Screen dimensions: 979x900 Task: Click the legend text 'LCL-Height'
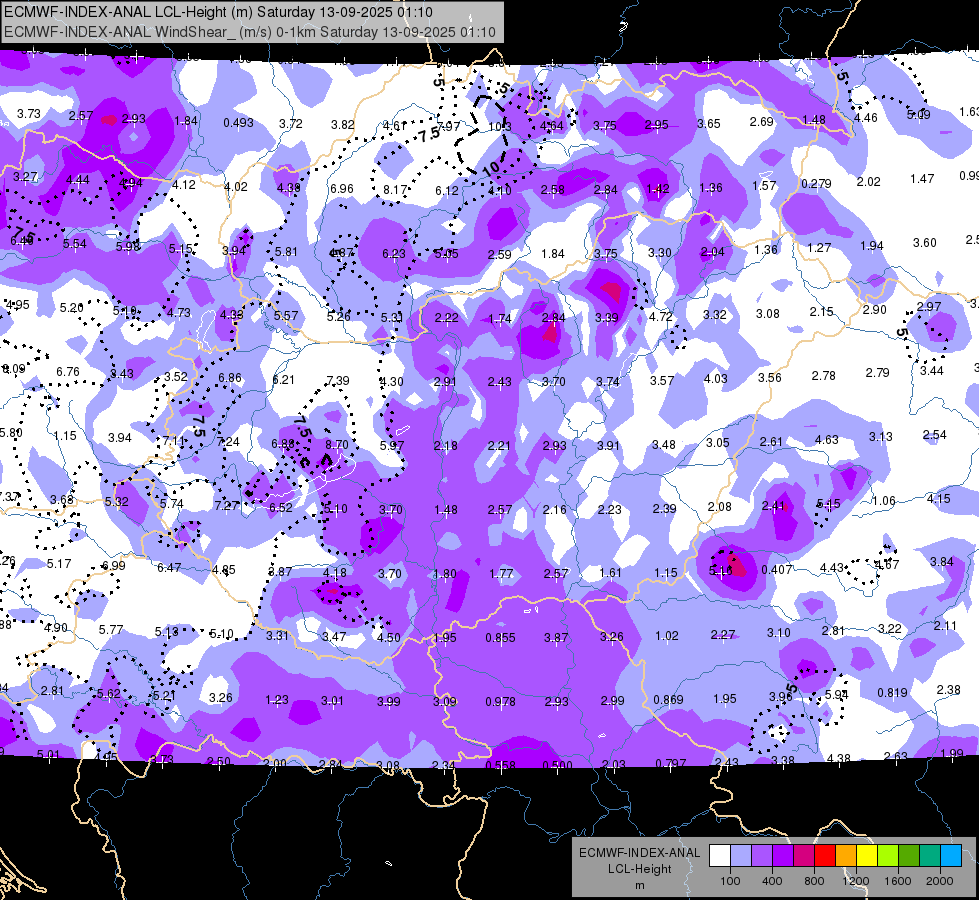click(x=639, y=869)
